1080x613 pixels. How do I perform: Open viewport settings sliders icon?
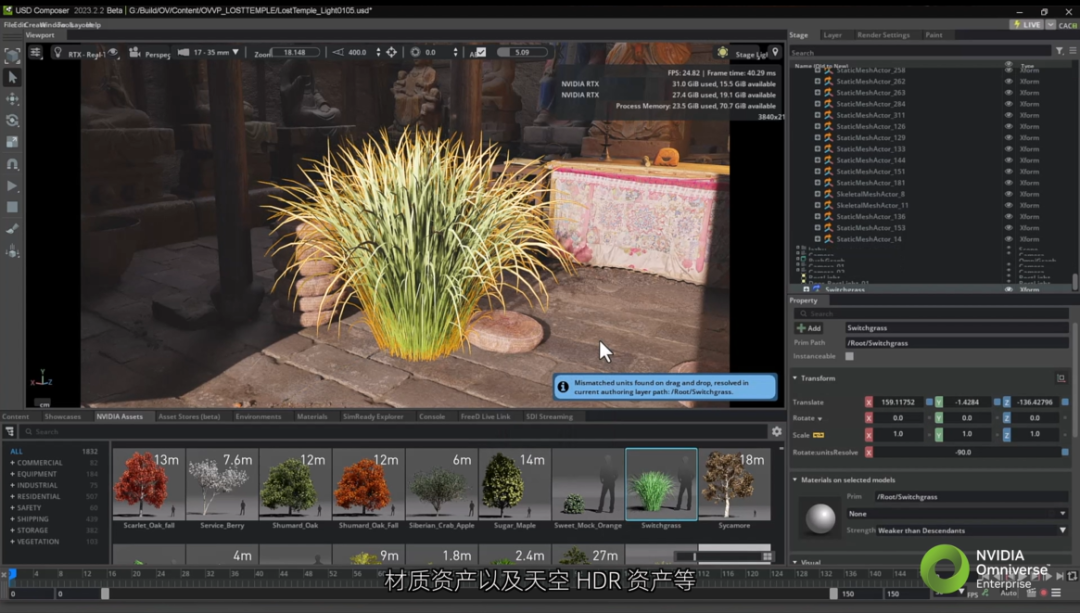point(36,52)
